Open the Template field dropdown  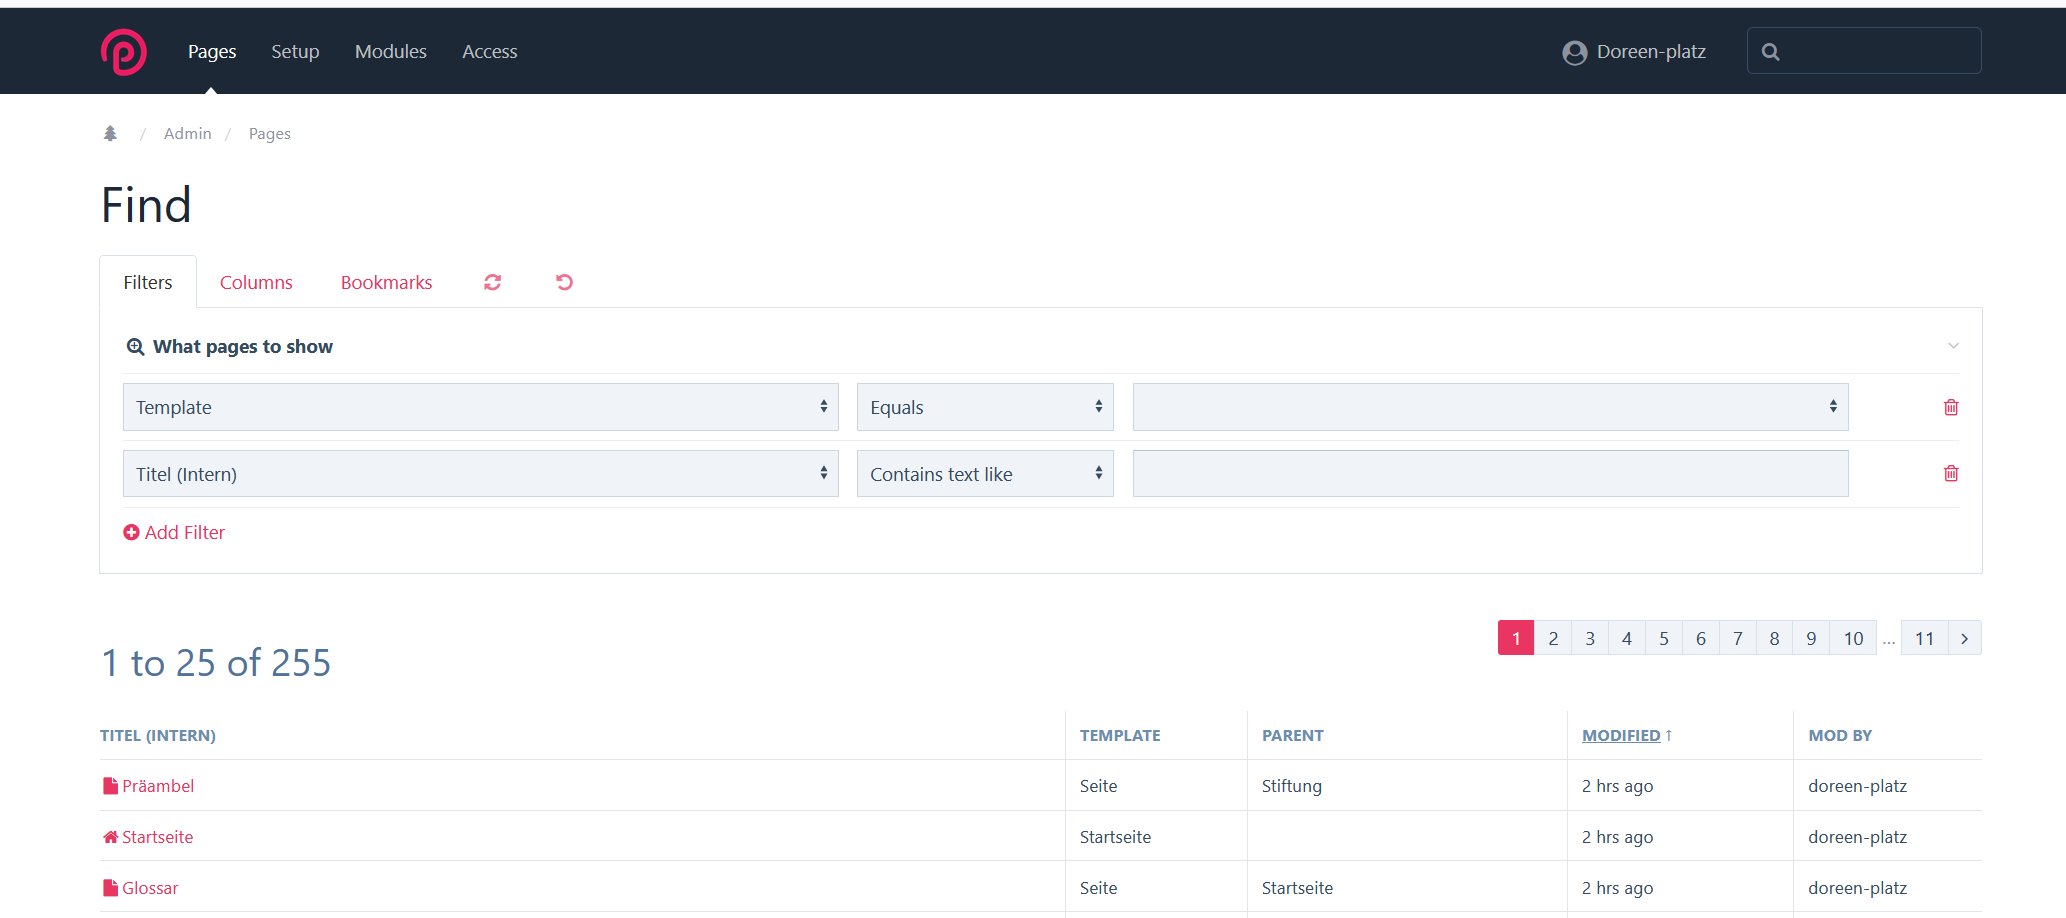480,407
